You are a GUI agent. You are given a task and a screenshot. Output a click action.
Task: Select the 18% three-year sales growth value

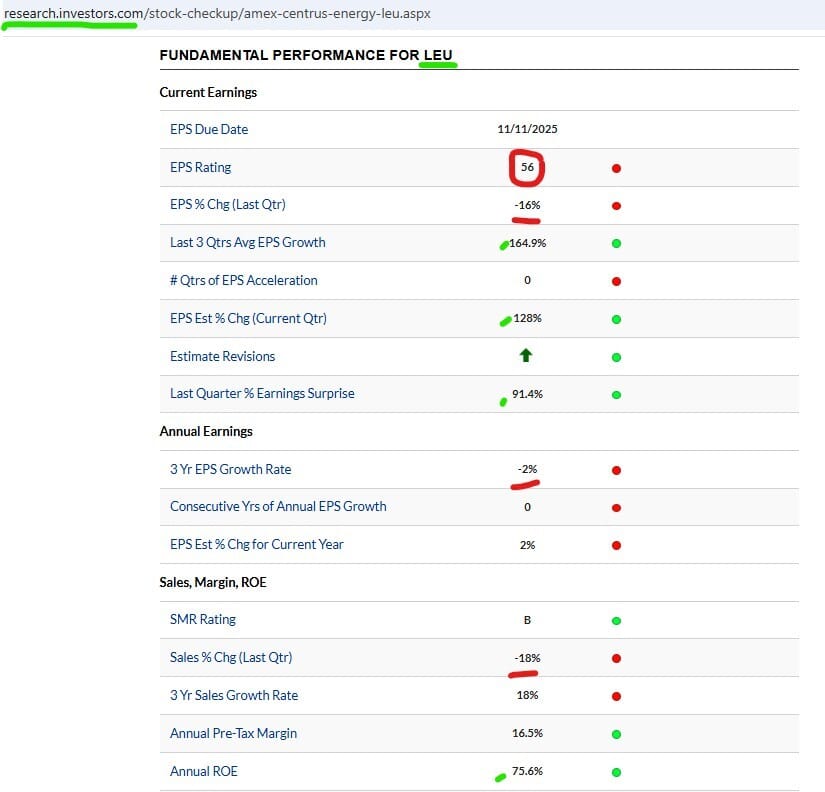(x=527, y=696)
